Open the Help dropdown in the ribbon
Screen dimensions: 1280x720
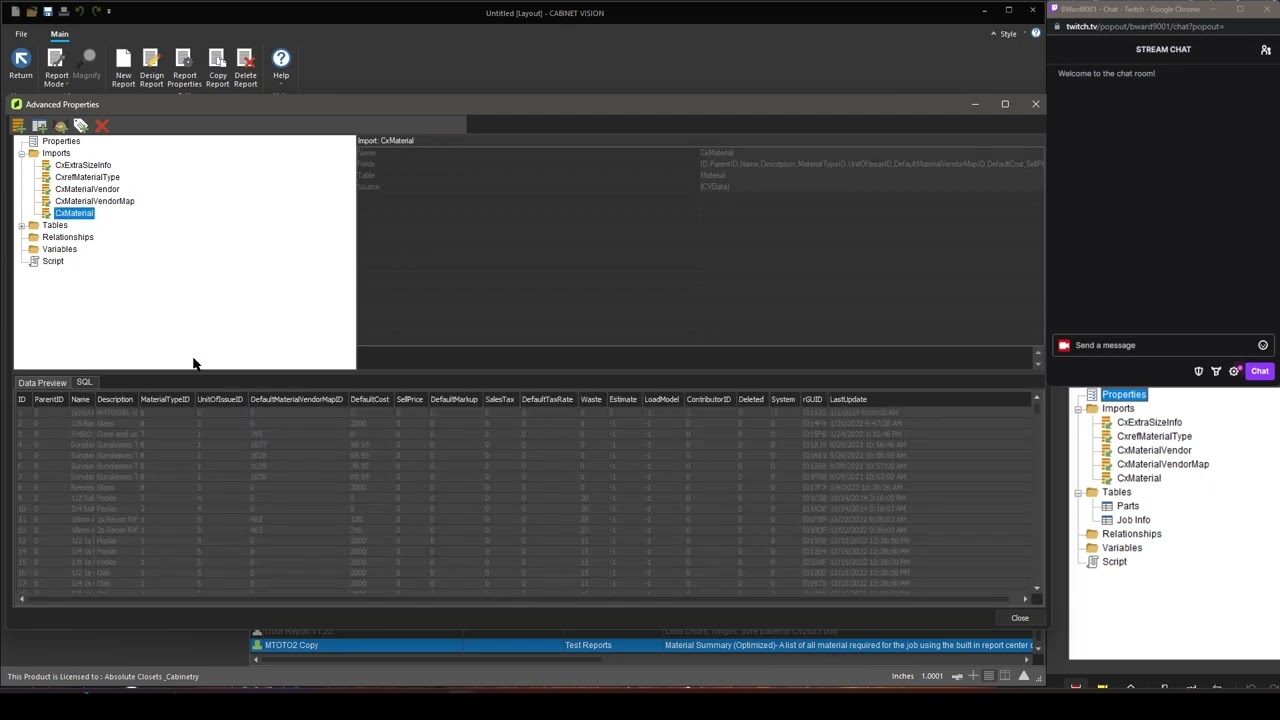(281, 66)
